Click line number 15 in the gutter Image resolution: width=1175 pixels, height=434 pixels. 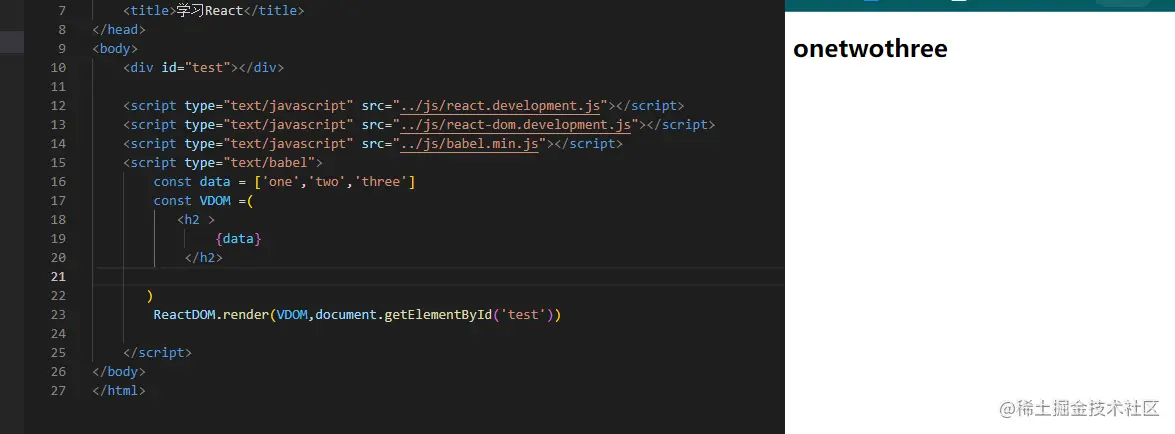(x=58, y=163)
